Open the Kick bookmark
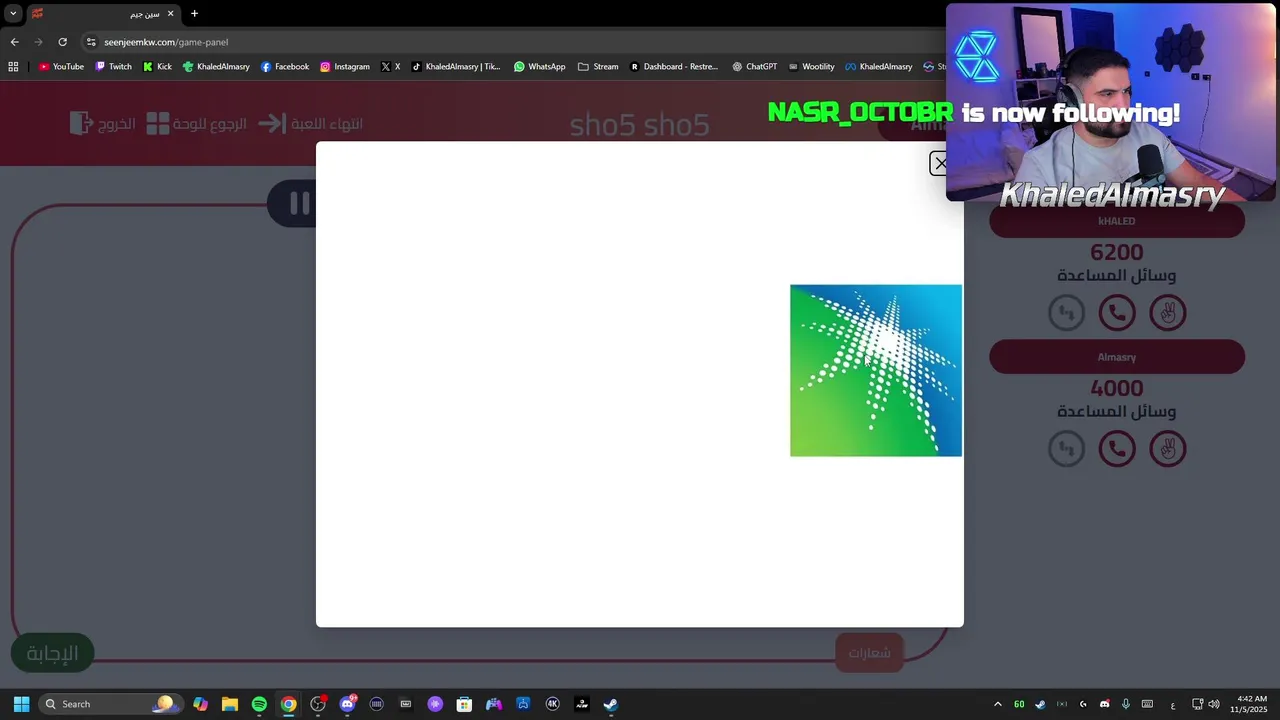1280x720 pixels. pos(157,67)
